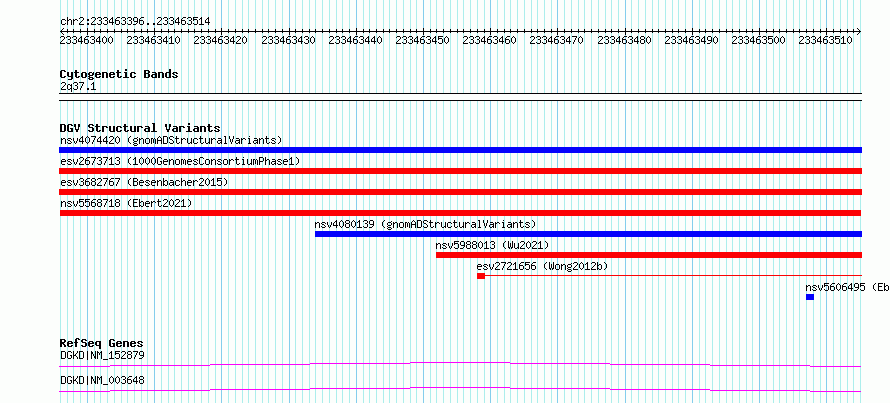This screenshot has height=403, width=890.
Task: Click the DGV Structural Variants track title
Action: coord(140,128)
